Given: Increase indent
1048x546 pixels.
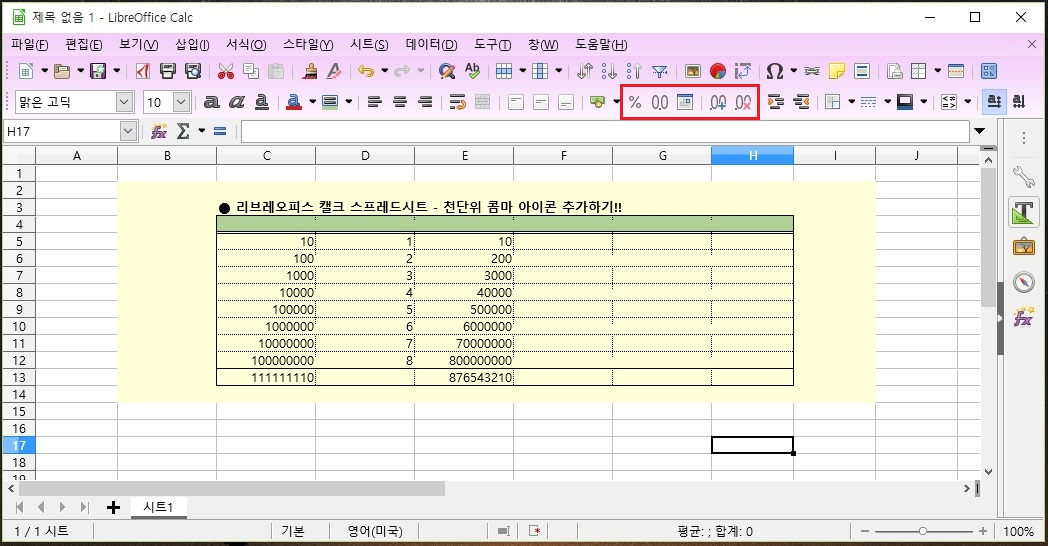Looking at the screenshot, I should coord(776,102).
